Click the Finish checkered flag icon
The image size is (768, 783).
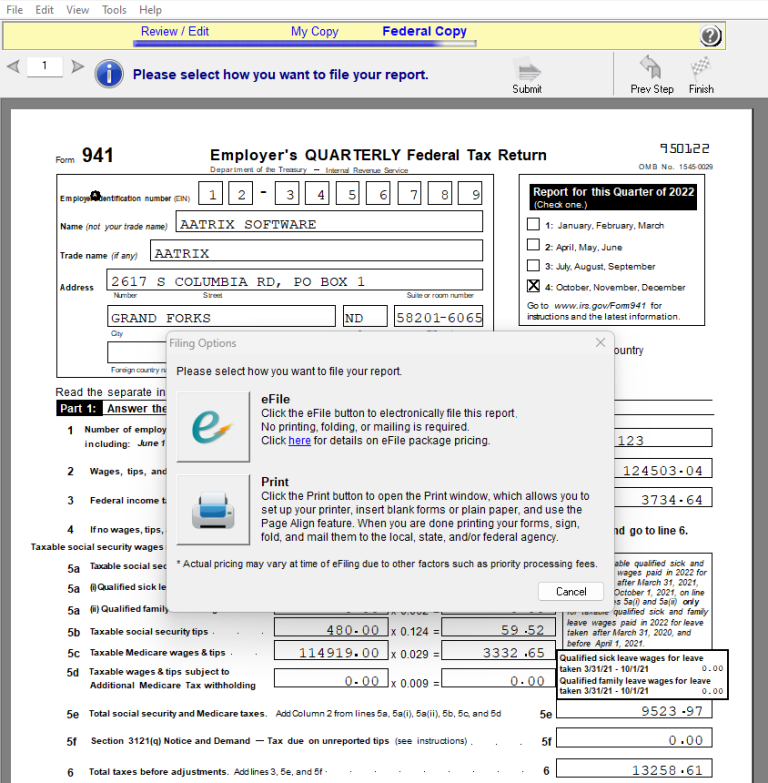(x=701, y=71)
